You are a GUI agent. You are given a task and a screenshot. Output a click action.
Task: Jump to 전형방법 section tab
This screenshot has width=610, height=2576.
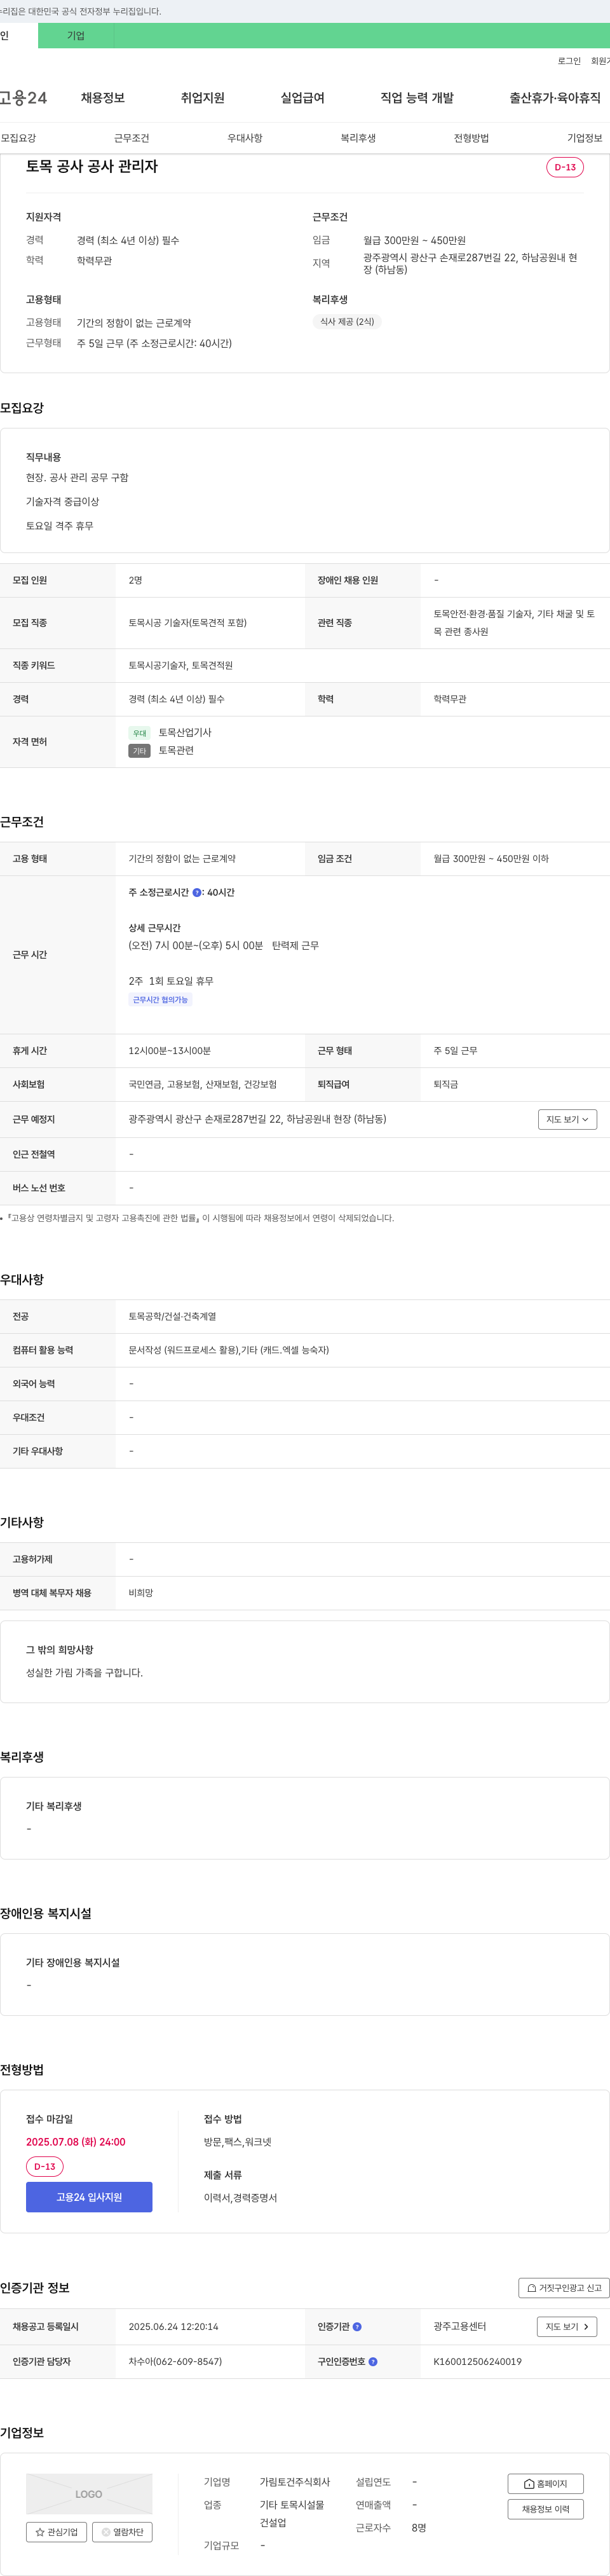[471, 138]
